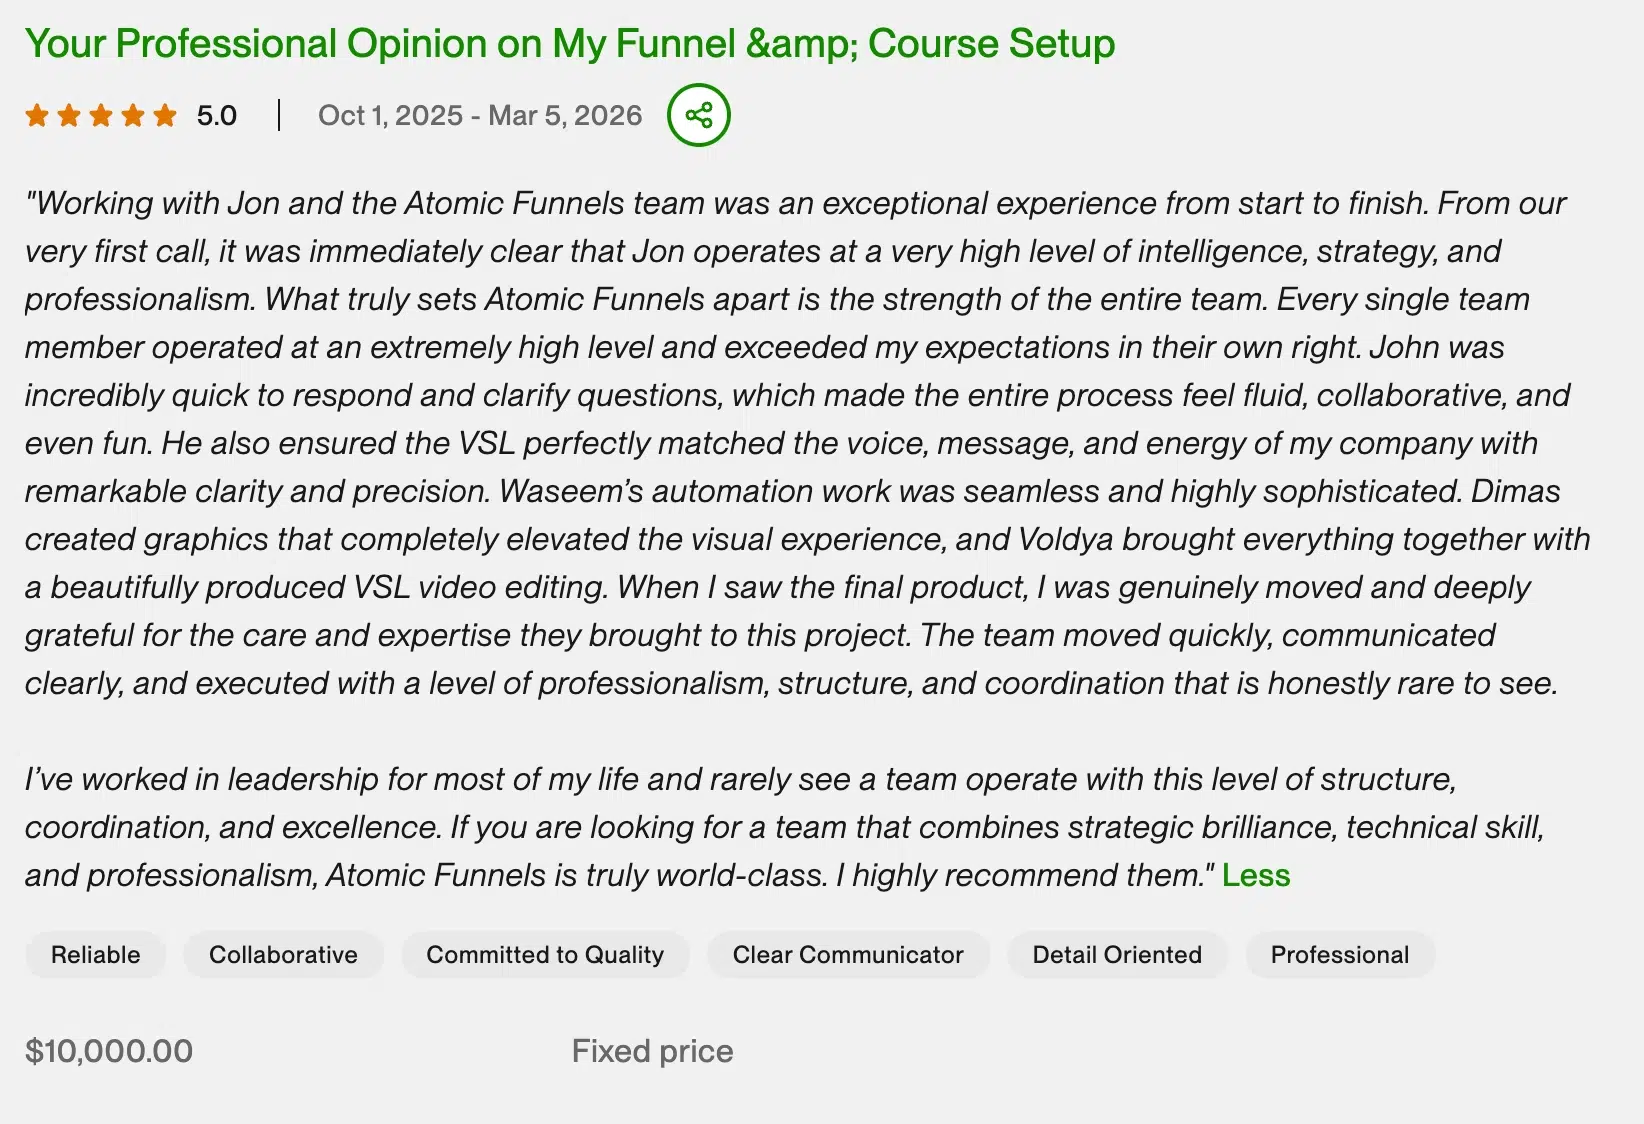Click the second star icon

click(x=68, y=115)
